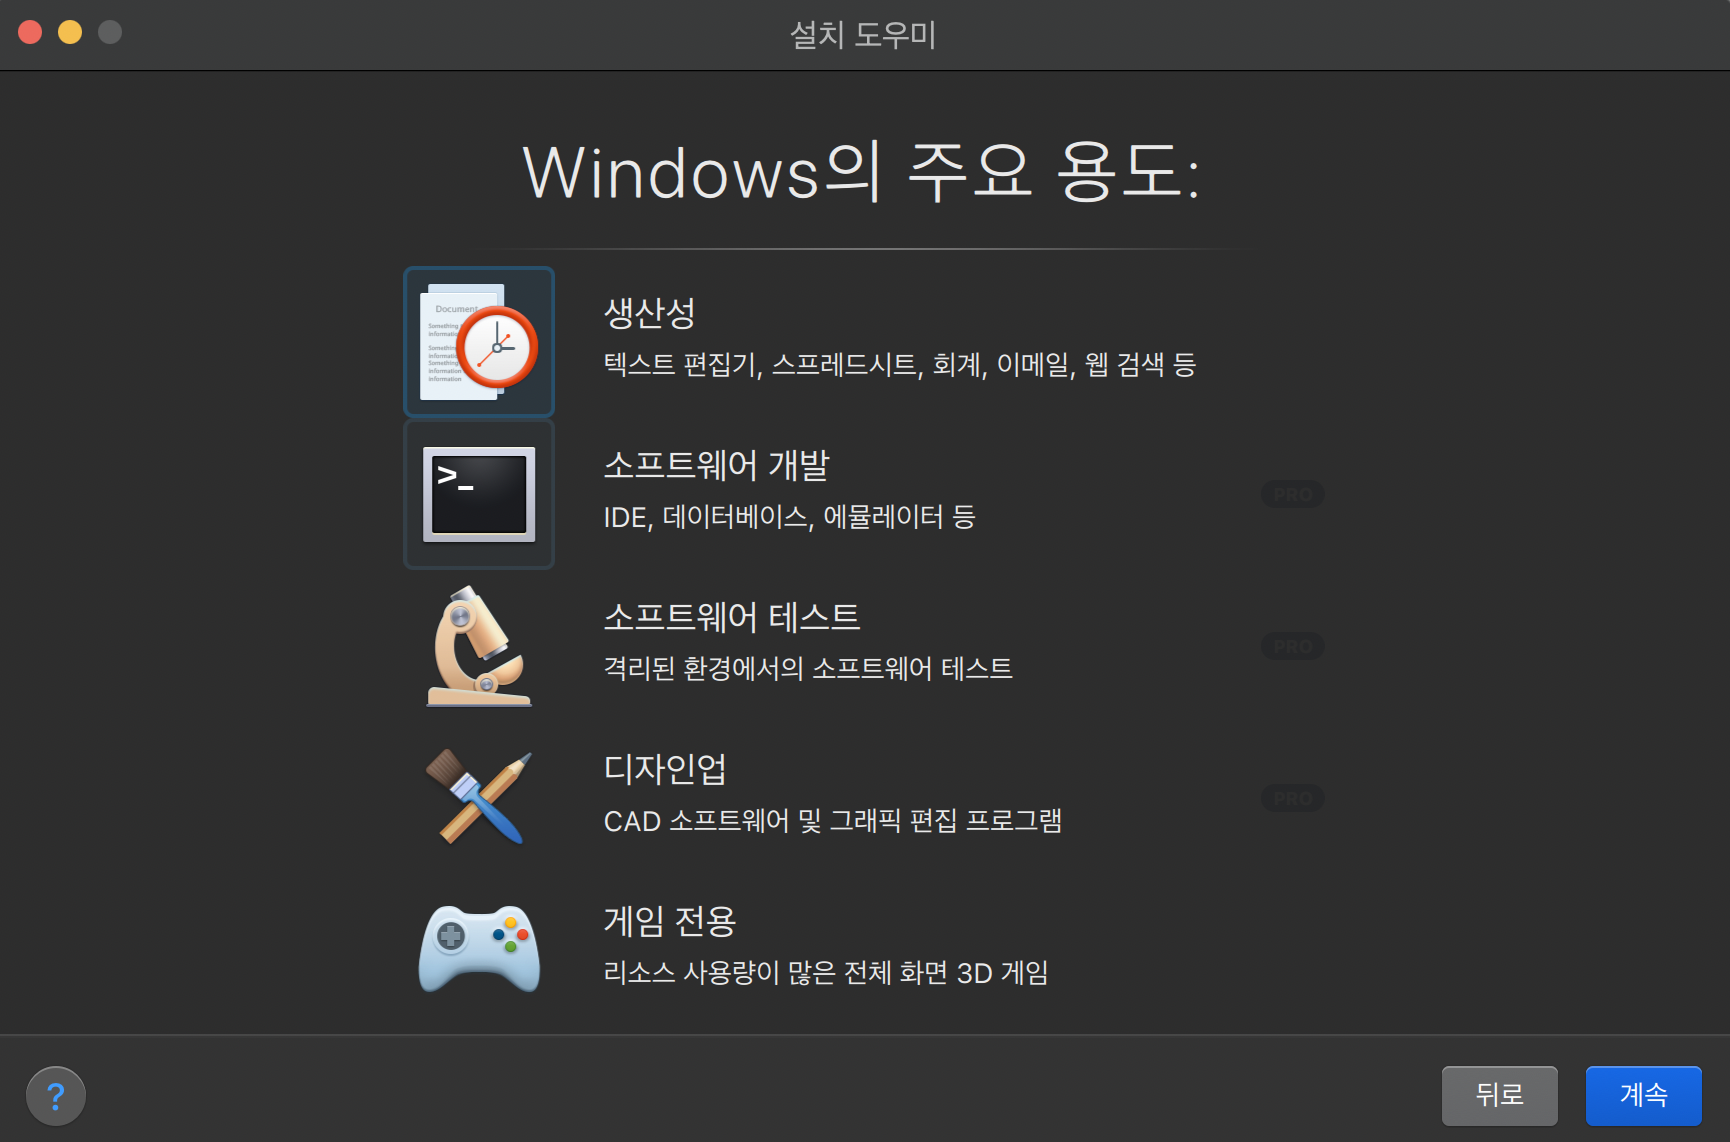Click description 'CAD 소프트웨어 및 그래픽 편집 프로그램'
1730x1142 pixels.
coord(833,821)
